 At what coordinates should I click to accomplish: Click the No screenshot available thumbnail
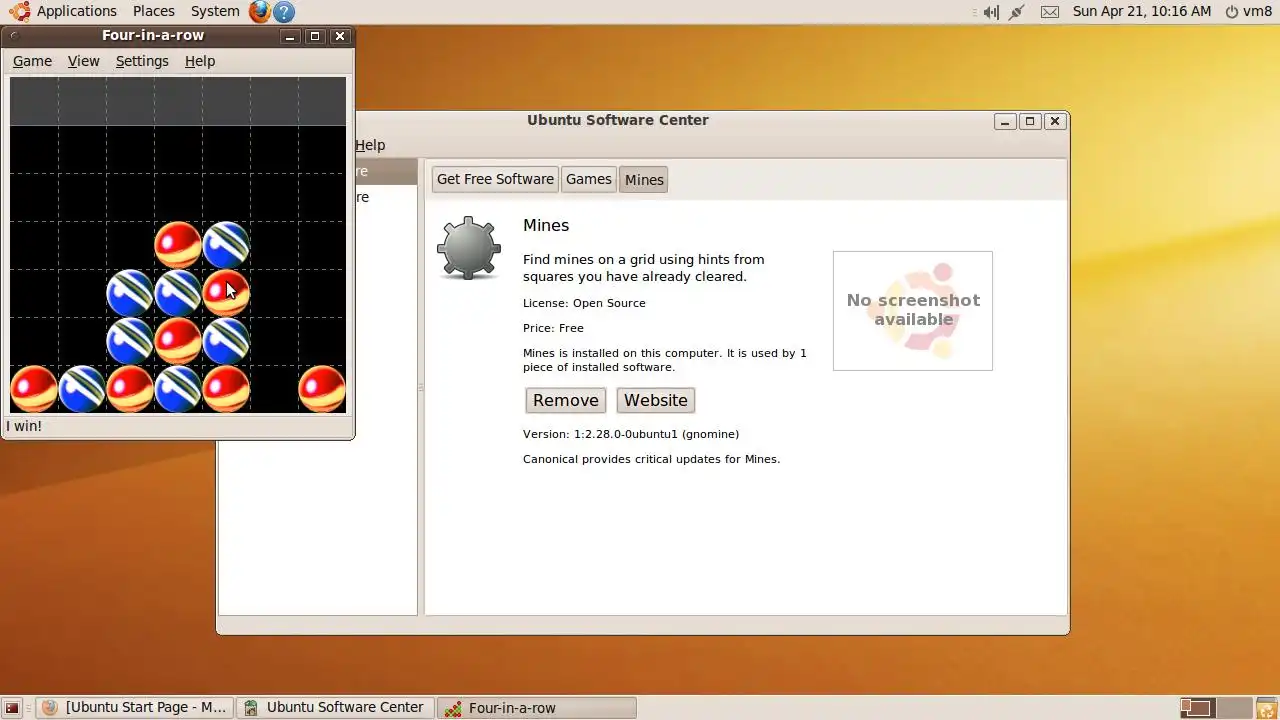pos(913,311)
